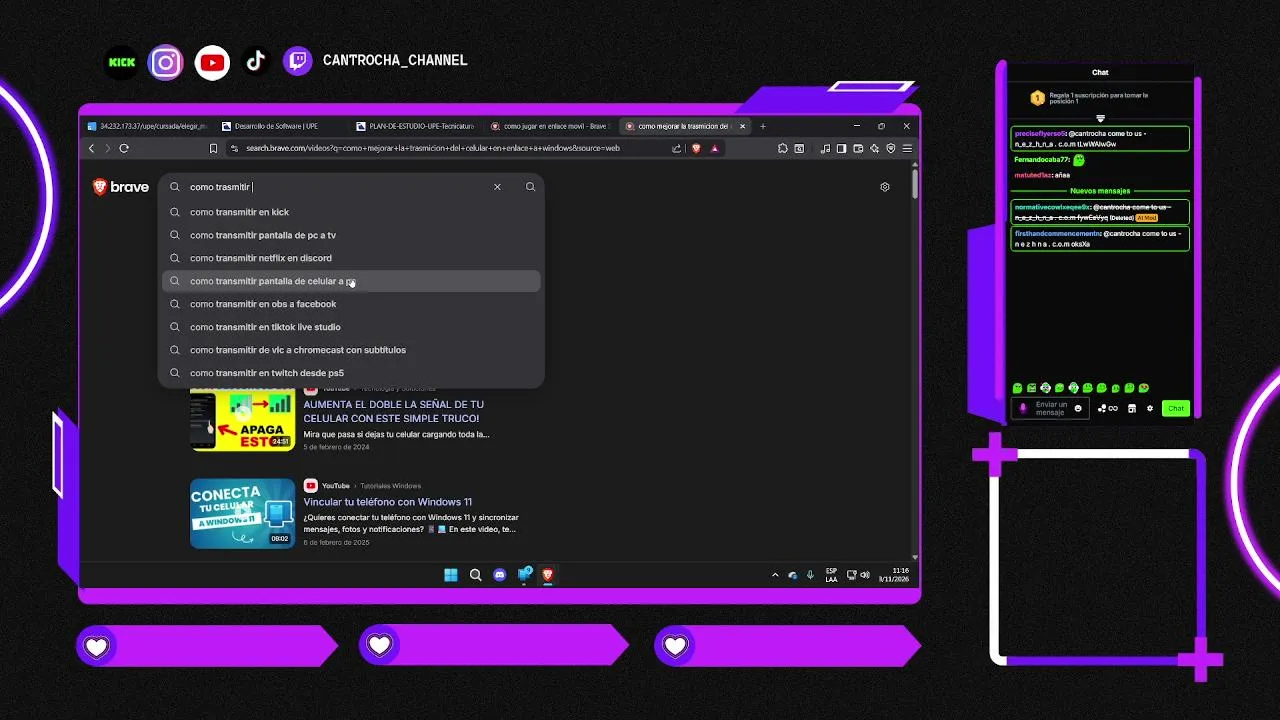Image resolution: width=1280 pixels, height=720 pixels.
Task: Click the browser forward arrow
Action: pyautogui.click(x=107, y=148)
